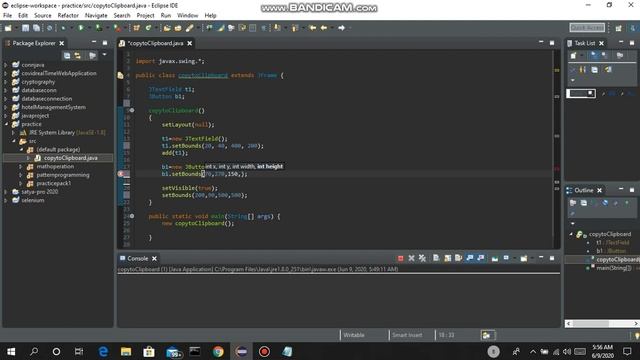This screenshot has height=360, width=640.
Task: Click the Quick Access search box
Action: pos(587,27)
